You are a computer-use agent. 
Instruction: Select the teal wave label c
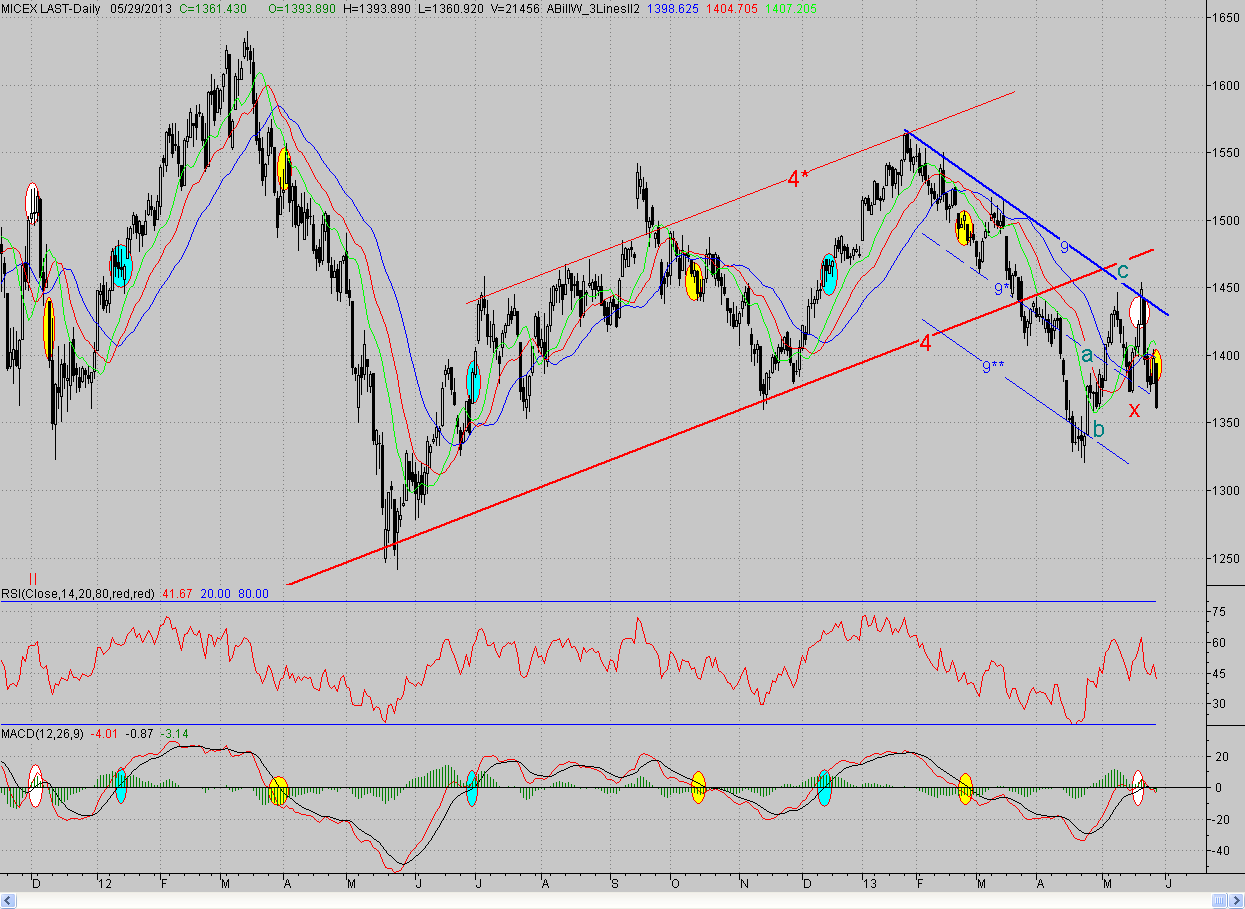point(1123,270)
